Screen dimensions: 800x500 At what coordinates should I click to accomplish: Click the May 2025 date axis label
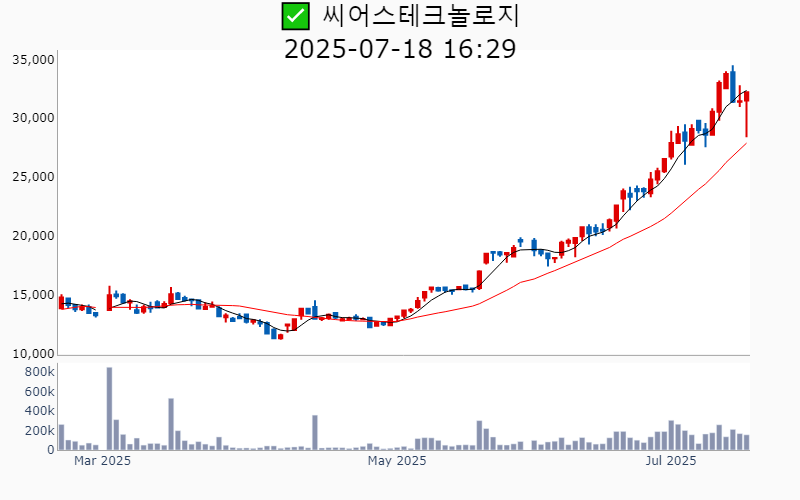[397, 461]
